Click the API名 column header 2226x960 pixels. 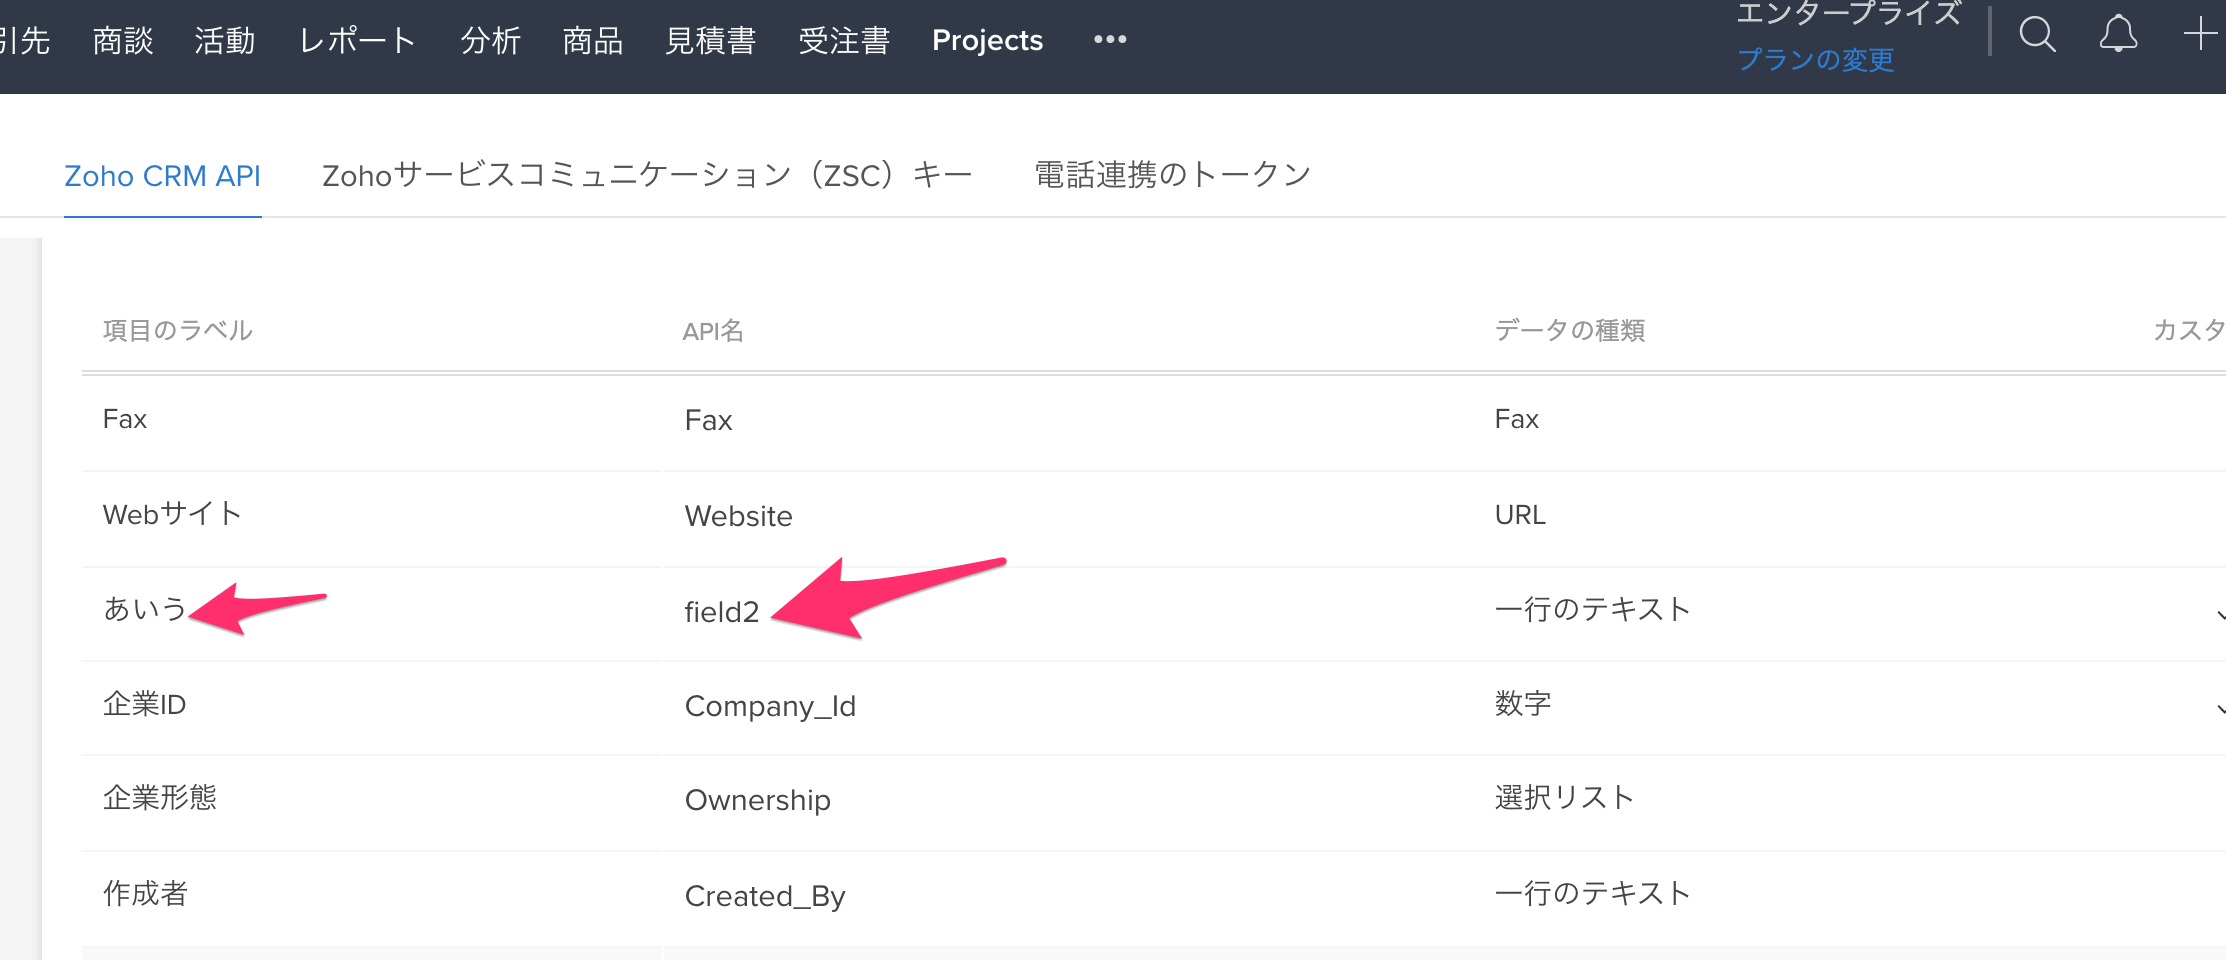(x=713, y=331)
